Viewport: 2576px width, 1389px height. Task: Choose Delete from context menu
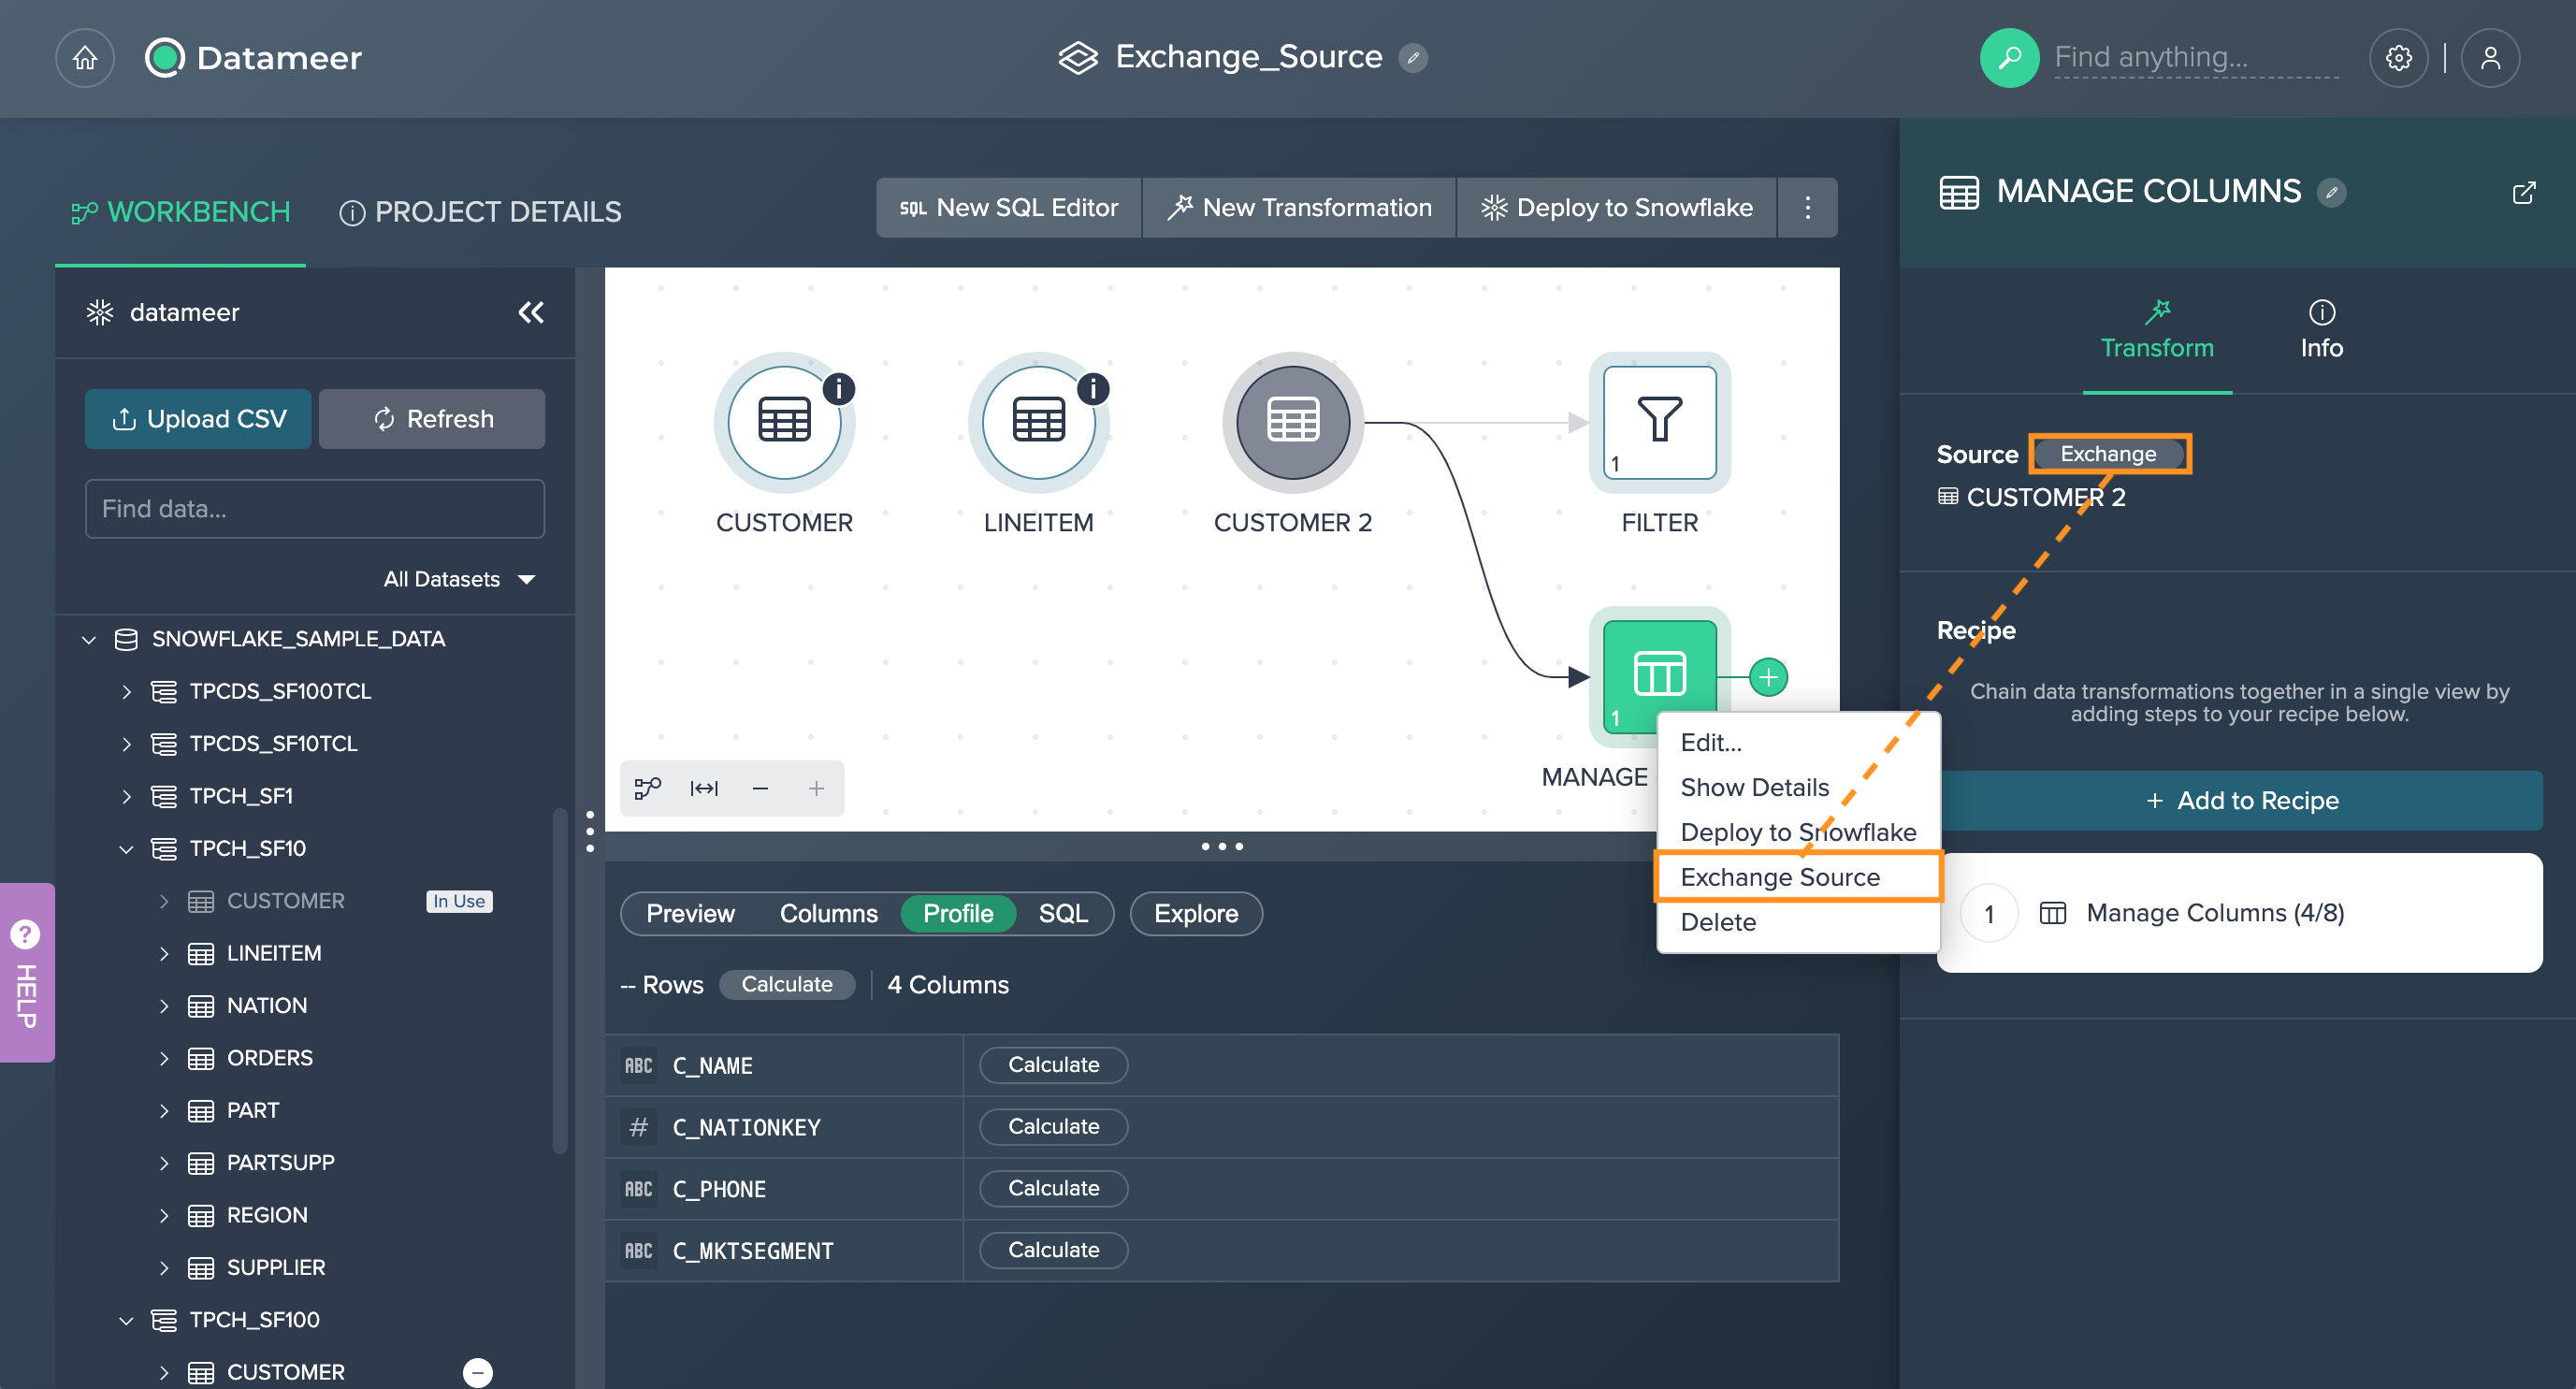1798,922
